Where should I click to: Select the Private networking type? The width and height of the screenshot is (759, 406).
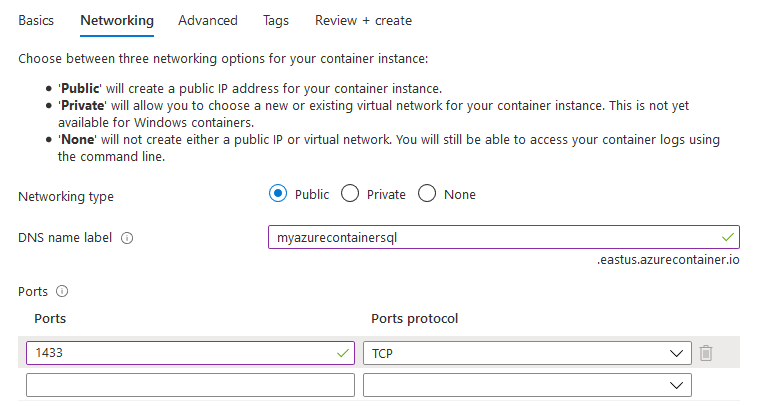(349, 194)
